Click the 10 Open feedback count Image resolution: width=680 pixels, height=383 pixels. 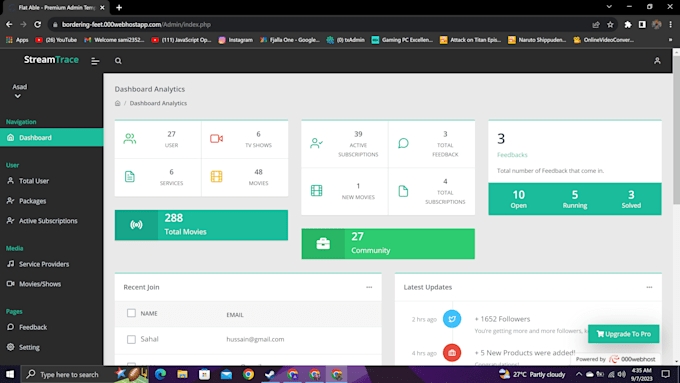518,199
